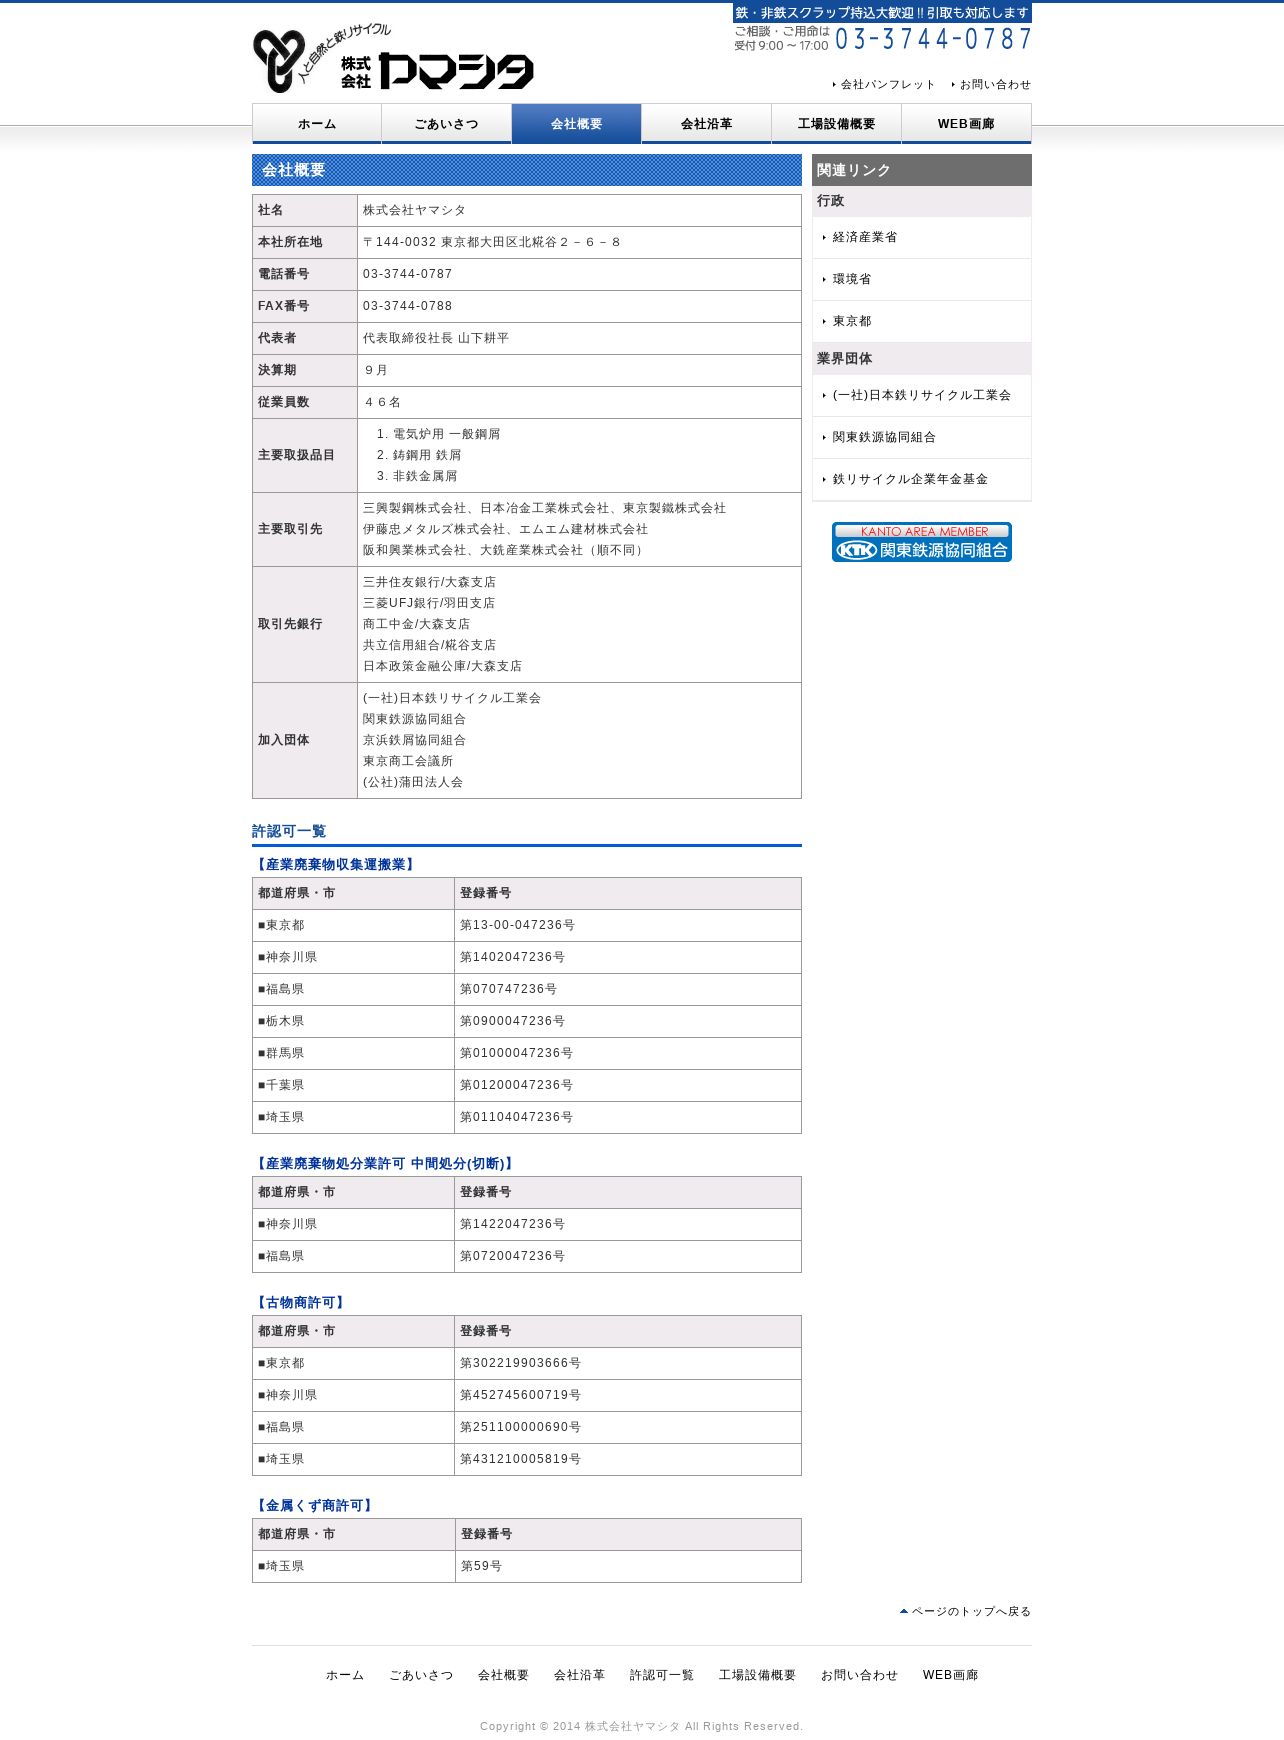Click footer 工場設備概要 link

click(757, 1675)
